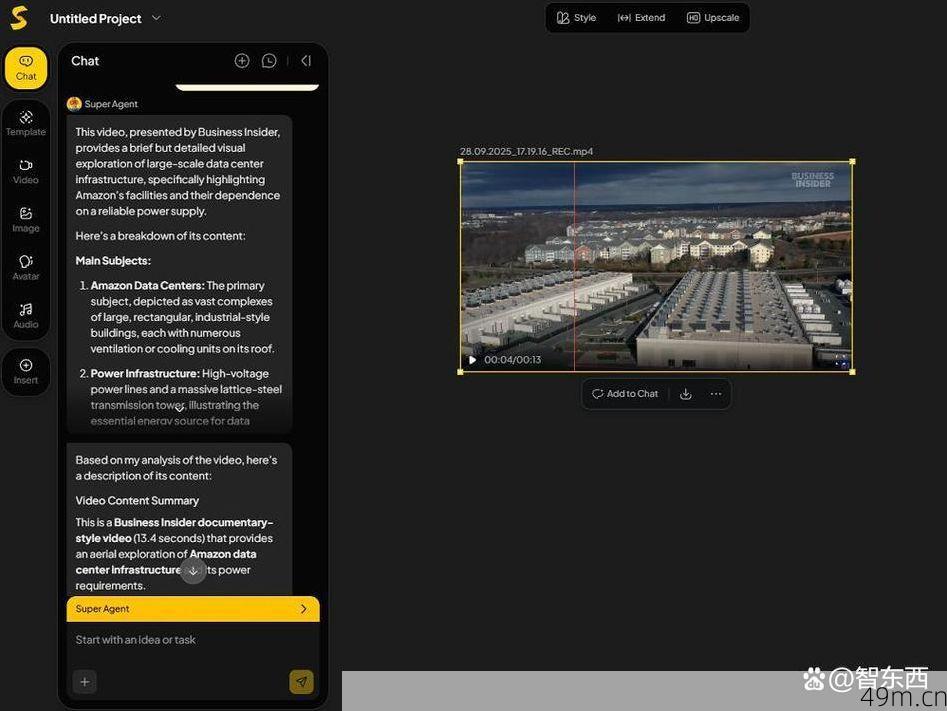The width and height of the screenshot is (947, 711).
Task: Click the video thumbnail on canvas
Action: coord(656,266)
